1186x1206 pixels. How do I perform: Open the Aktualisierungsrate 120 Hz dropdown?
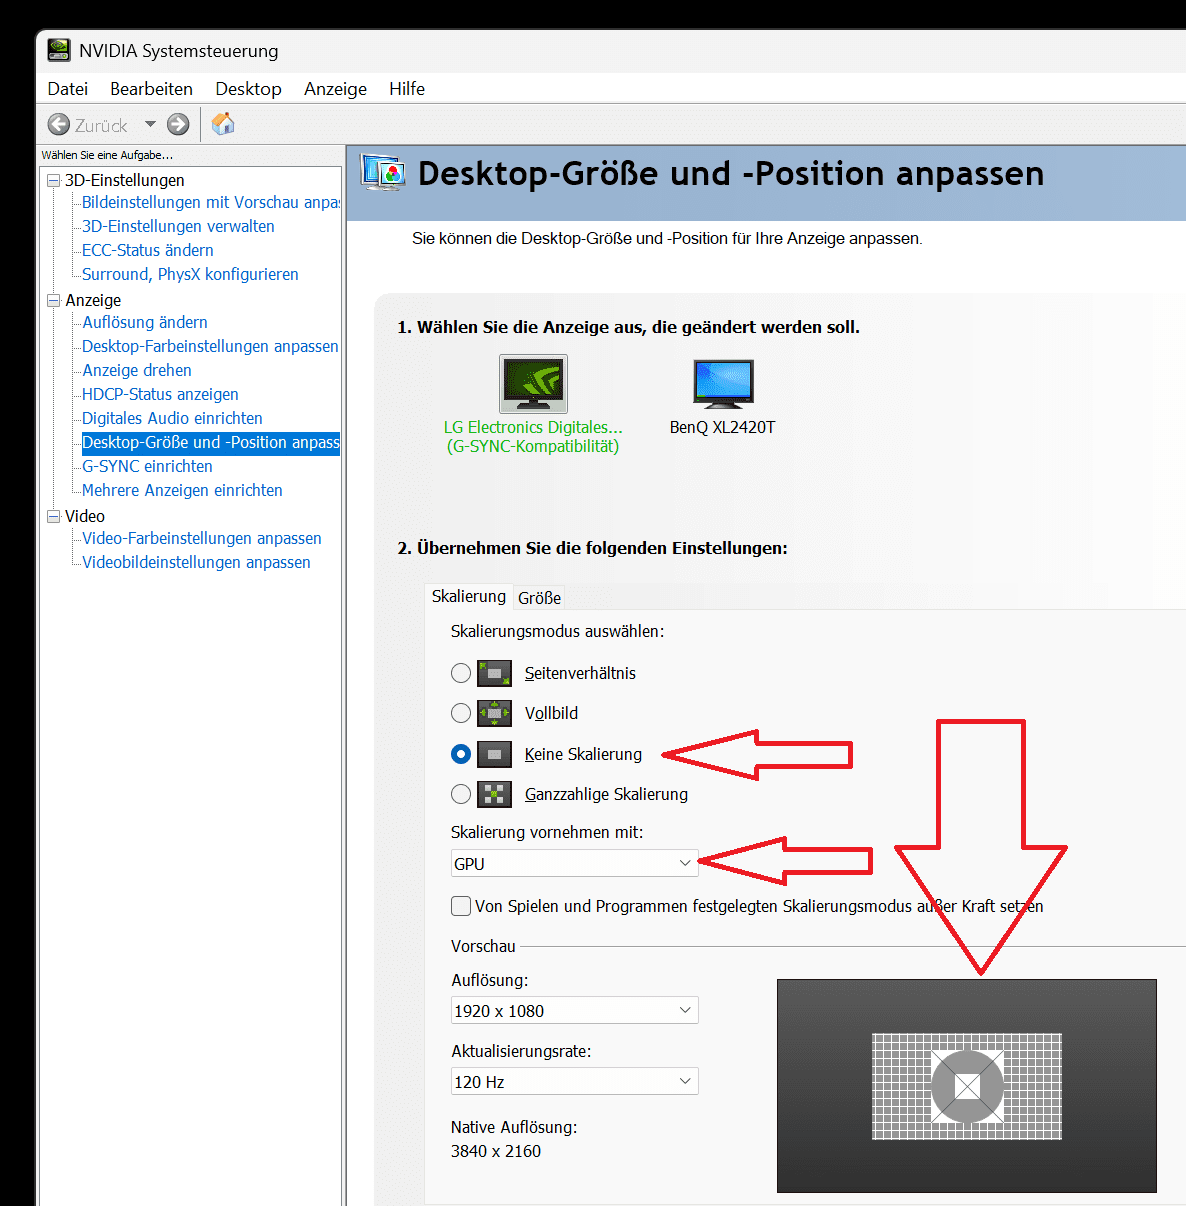(x=574, y=1081)
